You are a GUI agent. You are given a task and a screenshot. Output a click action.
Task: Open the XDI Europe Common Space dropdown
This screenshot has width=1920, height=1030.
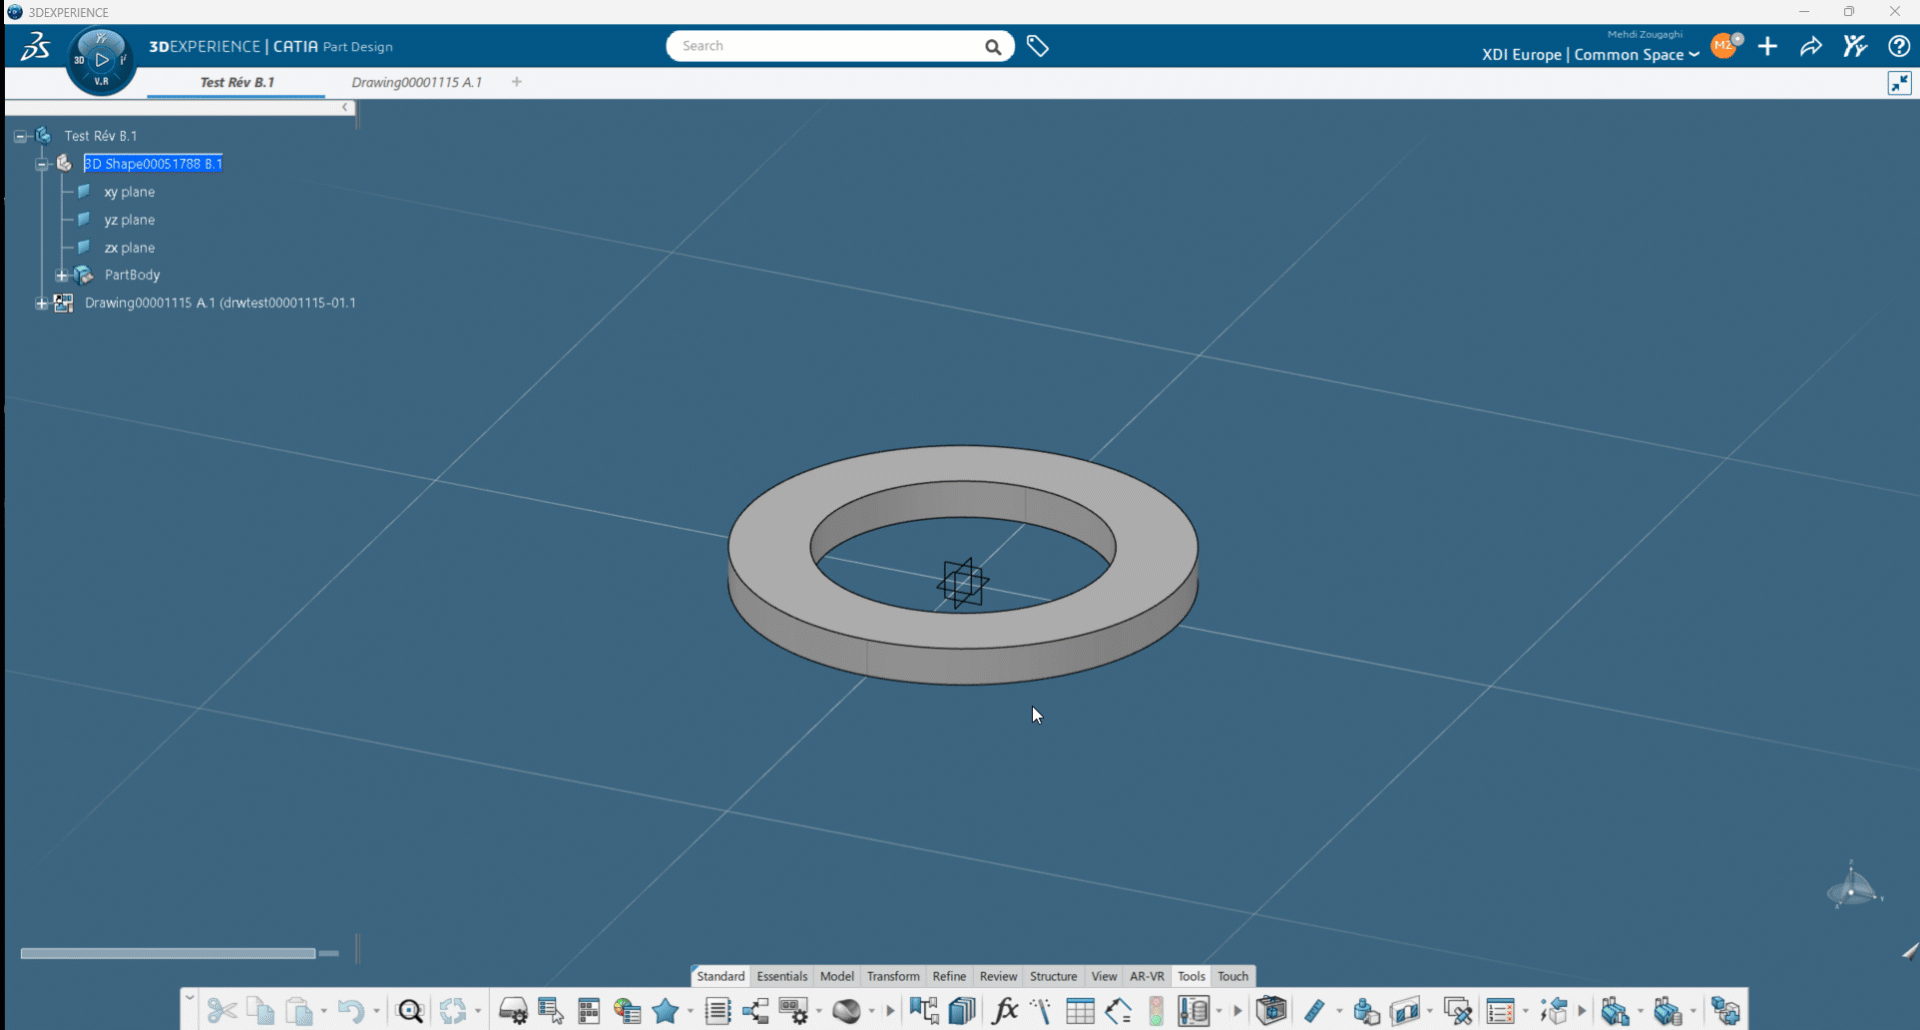[x=1590, y=55]
